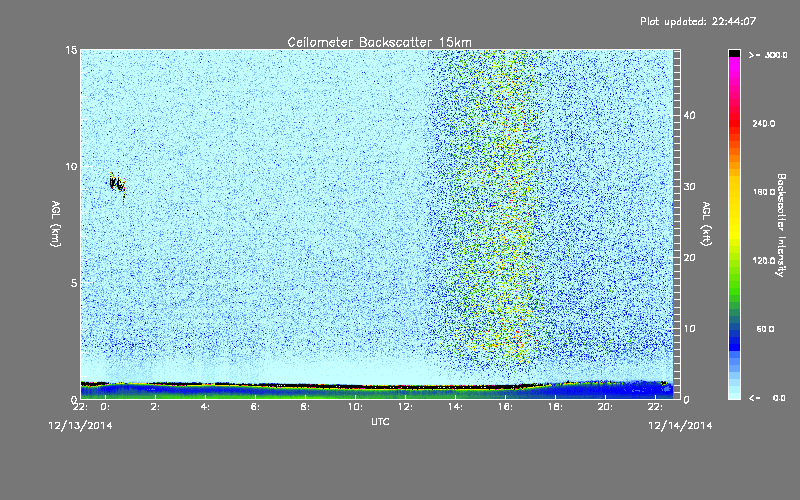Click the 120.0 colorbar tick value
The height and width of the screenshot is (500, 800).
pos(764,261)
